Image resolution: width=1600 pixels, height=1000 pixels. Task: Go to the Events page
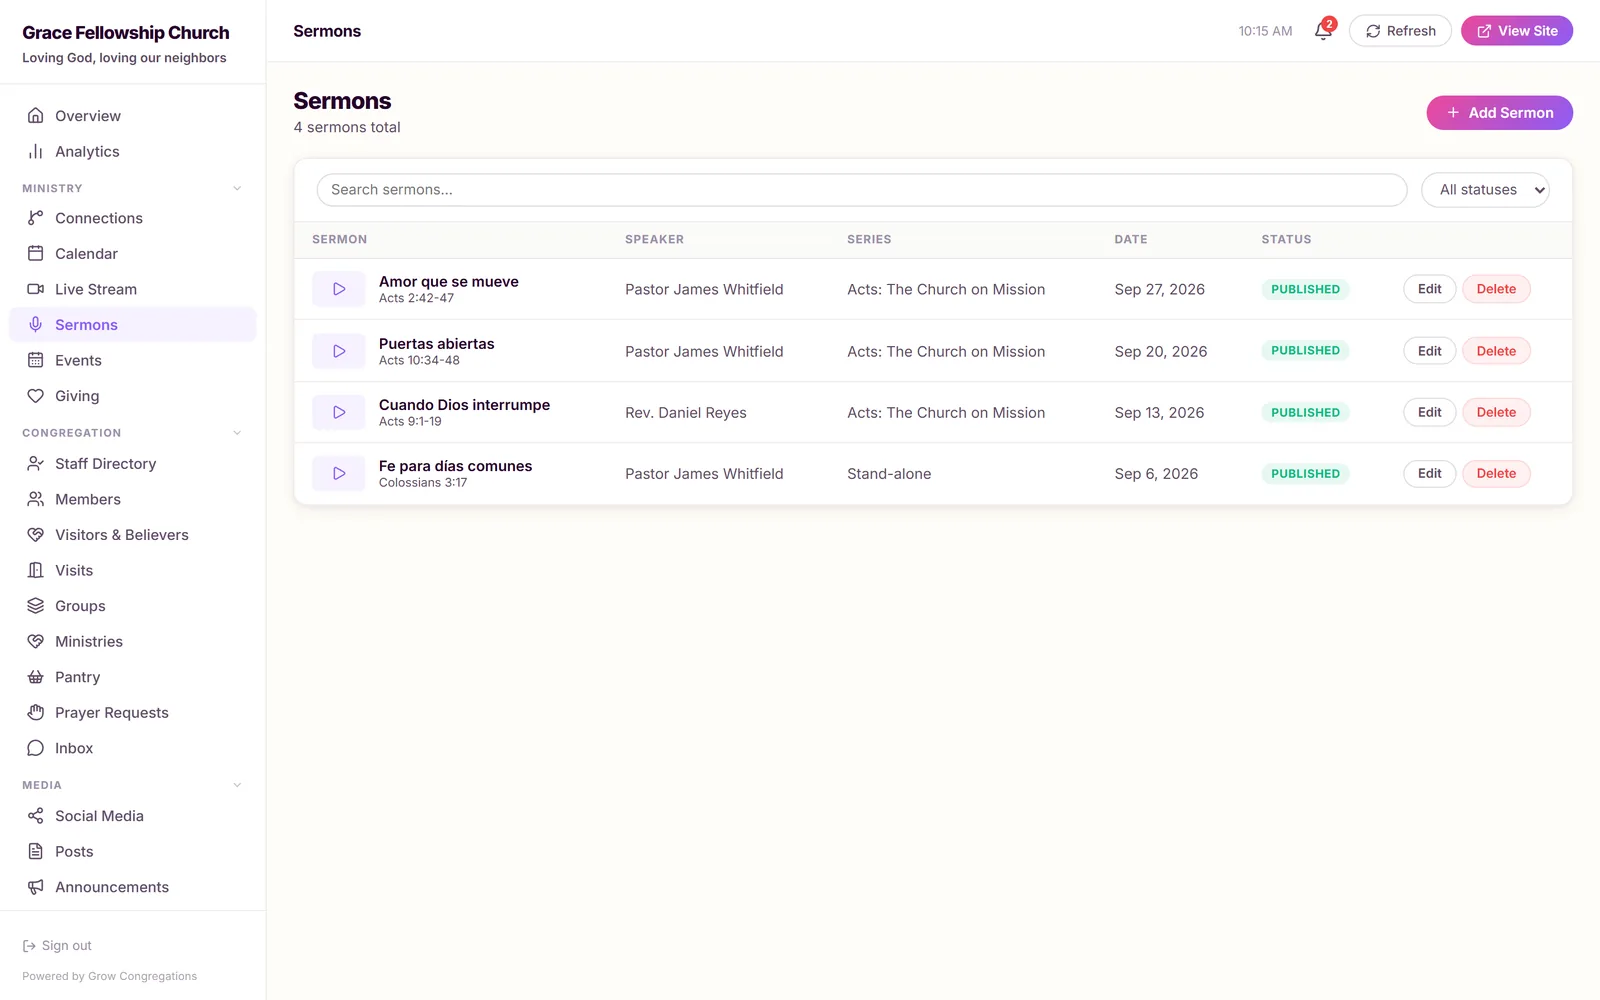[x=133, y=360]
